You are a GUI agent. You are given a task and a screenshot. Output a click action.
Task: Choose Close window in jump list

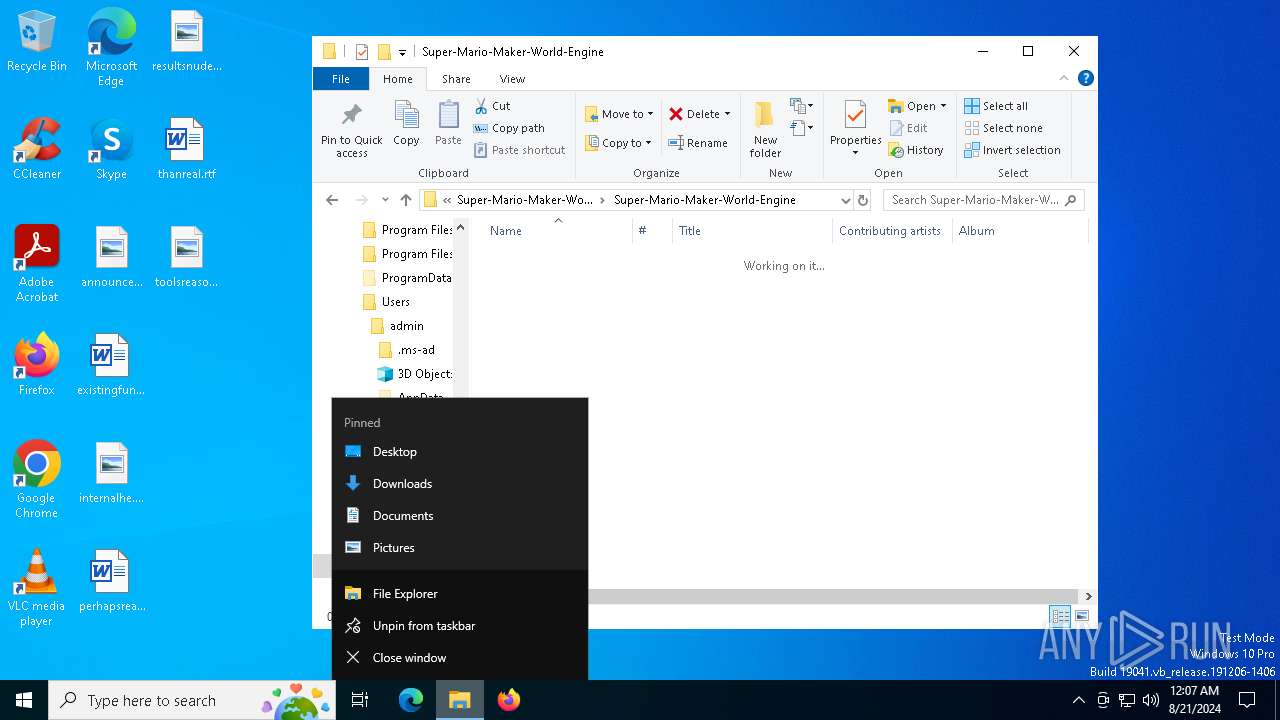[460, 658]
